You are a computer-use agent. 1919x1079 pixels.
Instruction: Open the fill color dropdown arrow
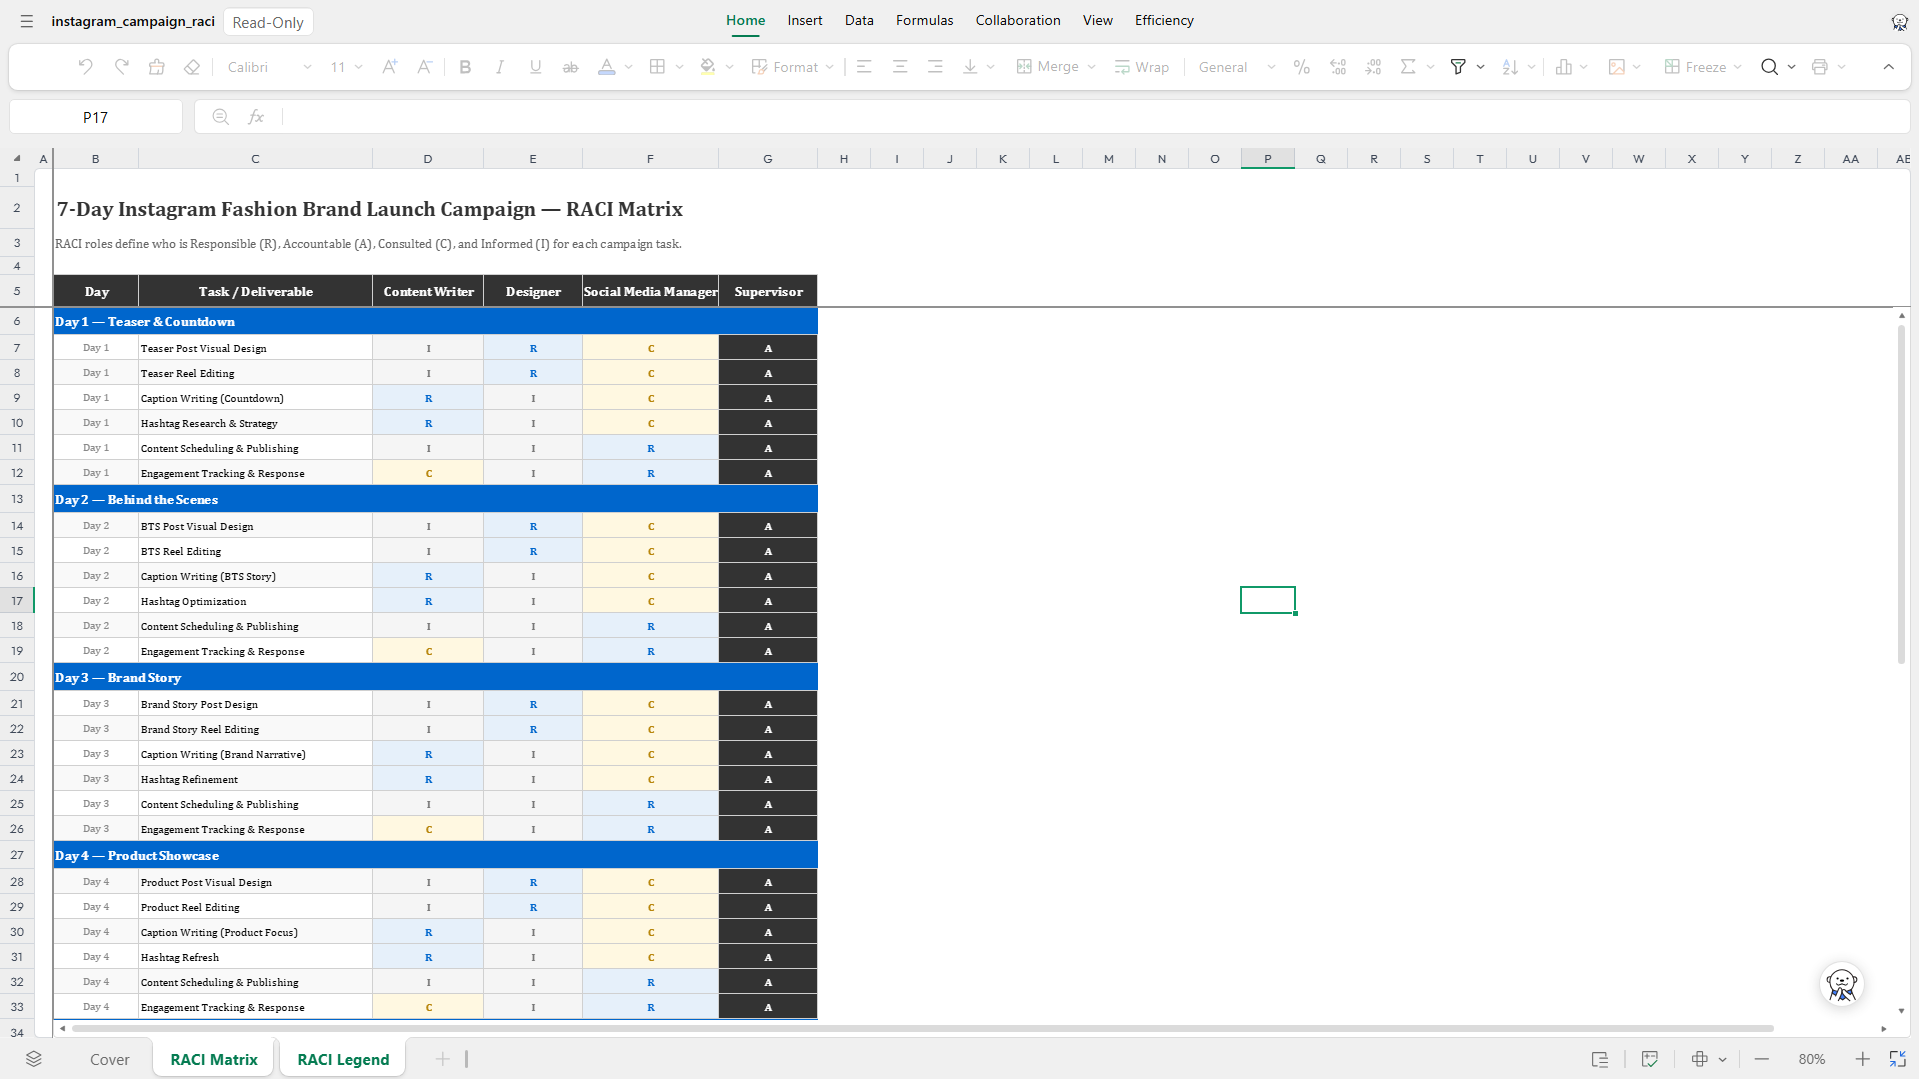click(730, 67)
